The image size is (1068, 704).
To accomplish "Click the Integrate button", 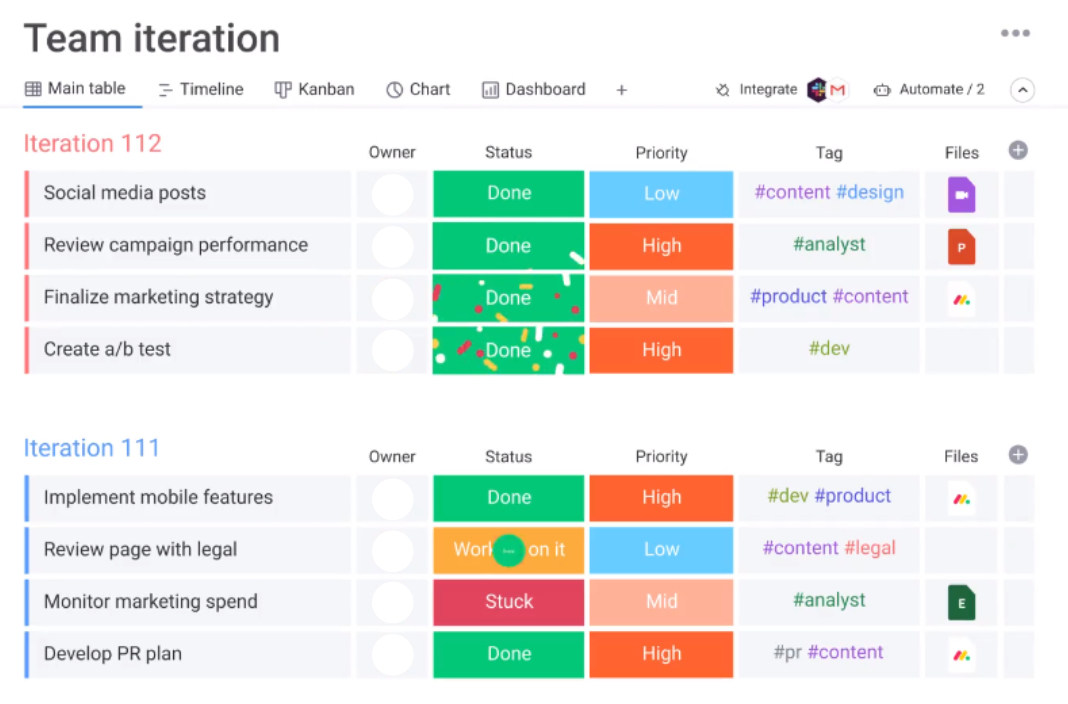I will pyautogui.click(x=757, y=90).
